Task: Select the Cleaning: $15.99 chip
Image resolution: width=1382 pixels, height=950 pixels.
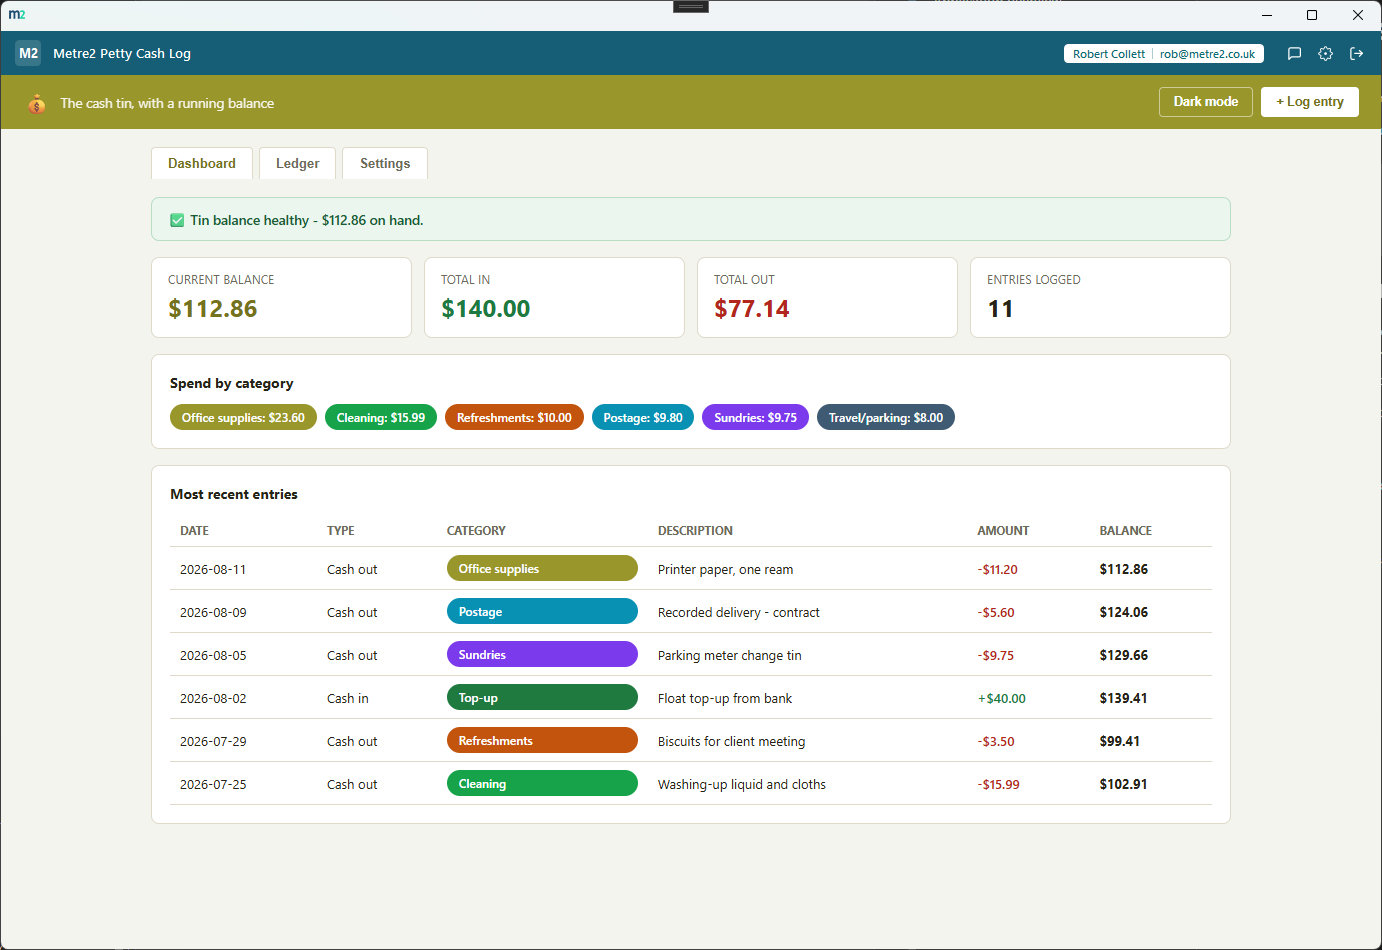Action: [x=381, y=418]
